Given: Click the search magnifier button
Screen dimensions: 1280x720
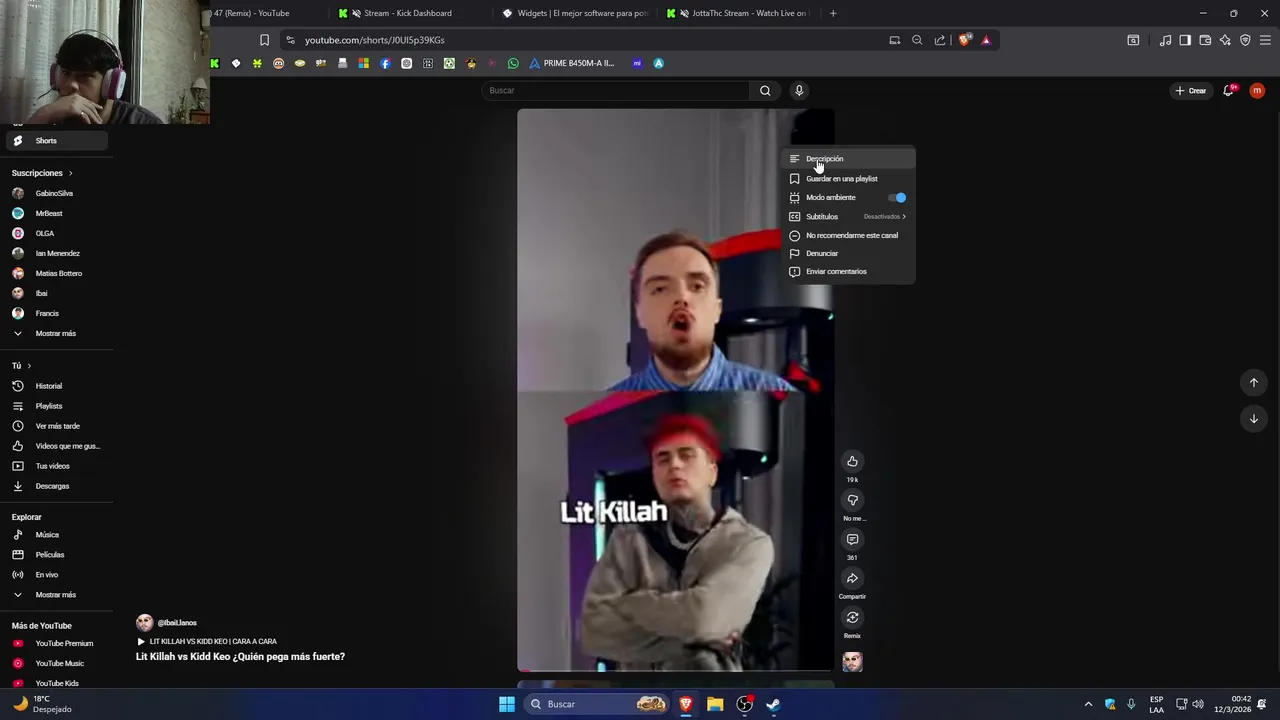Looking at the screenshot, I should click(765, 90).
